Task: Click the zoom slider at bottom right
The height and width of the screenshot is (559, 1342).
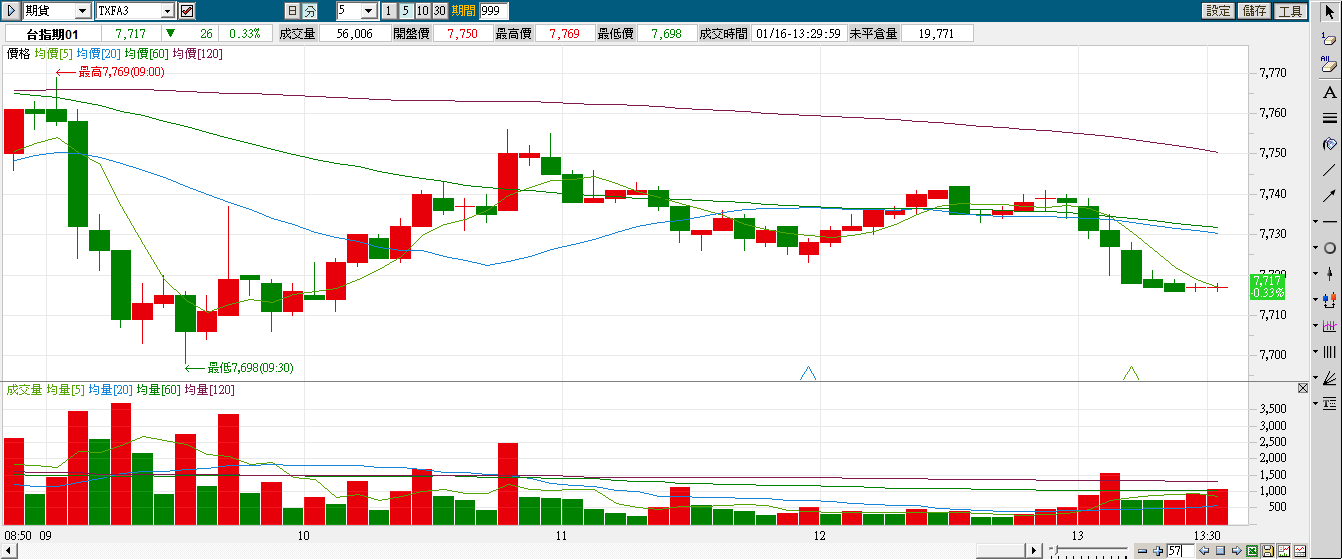Action: [x=1090, y=551]
